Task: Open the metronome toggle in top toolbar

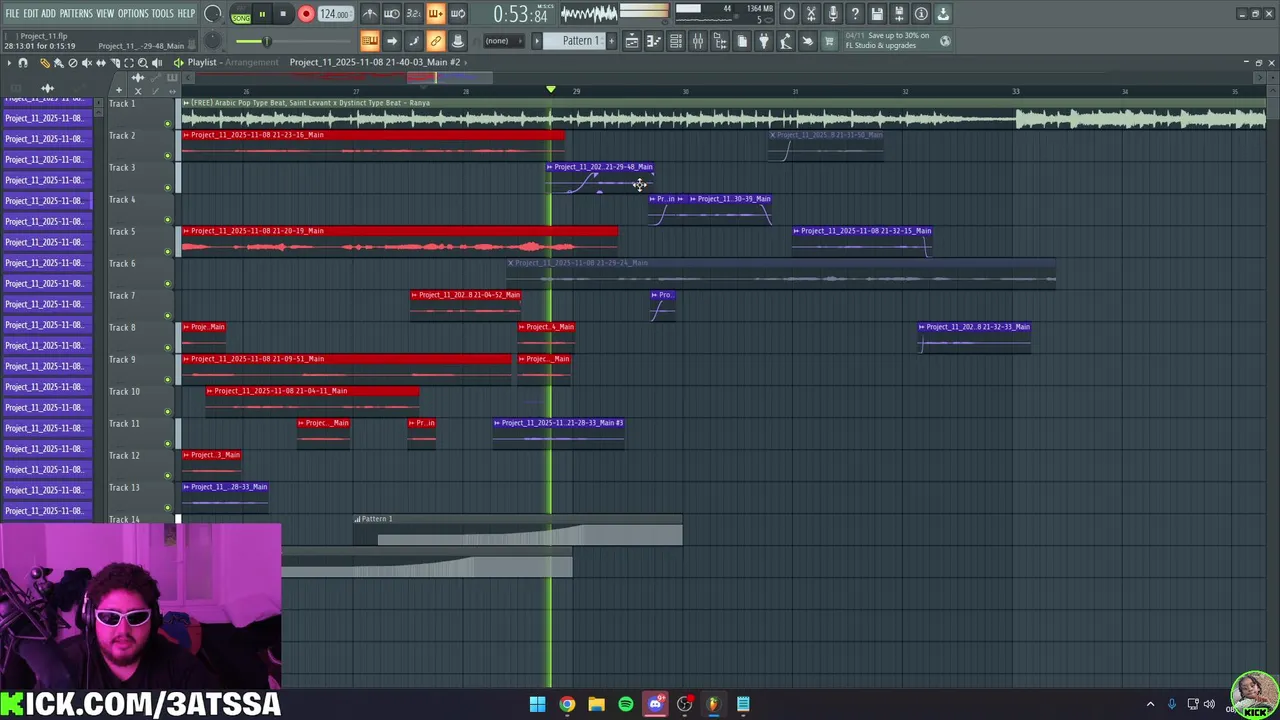Action: [370, 13]
